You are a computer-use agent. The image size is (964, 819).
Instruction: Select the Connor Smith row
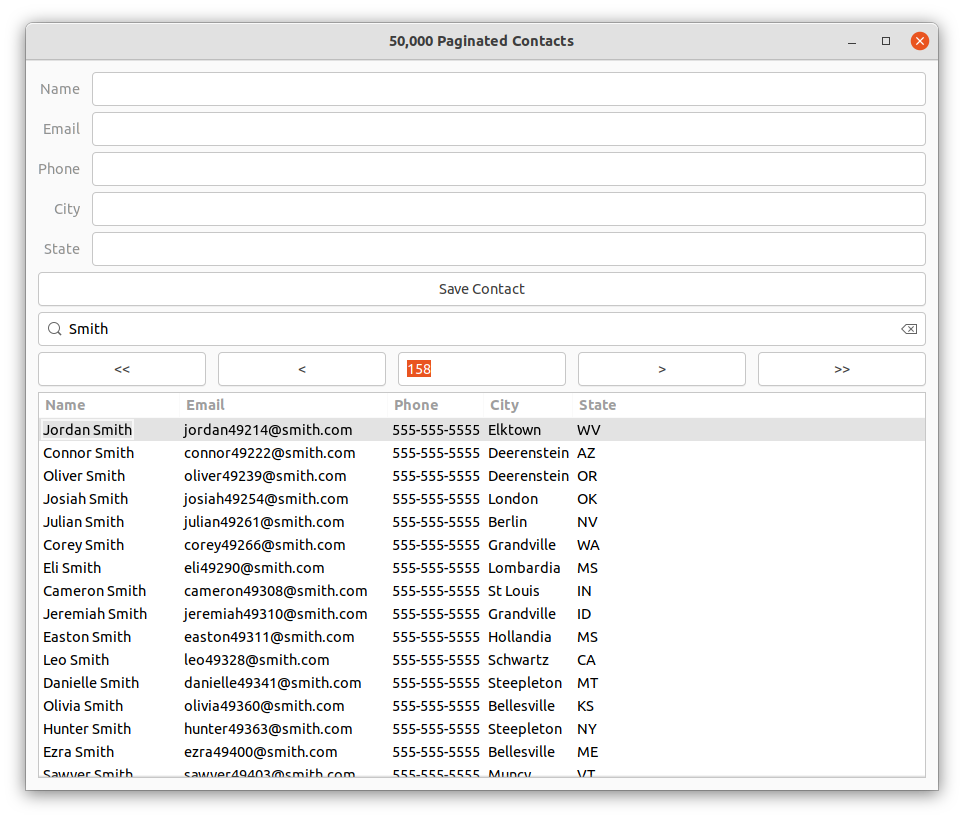(x=482, y=453)
